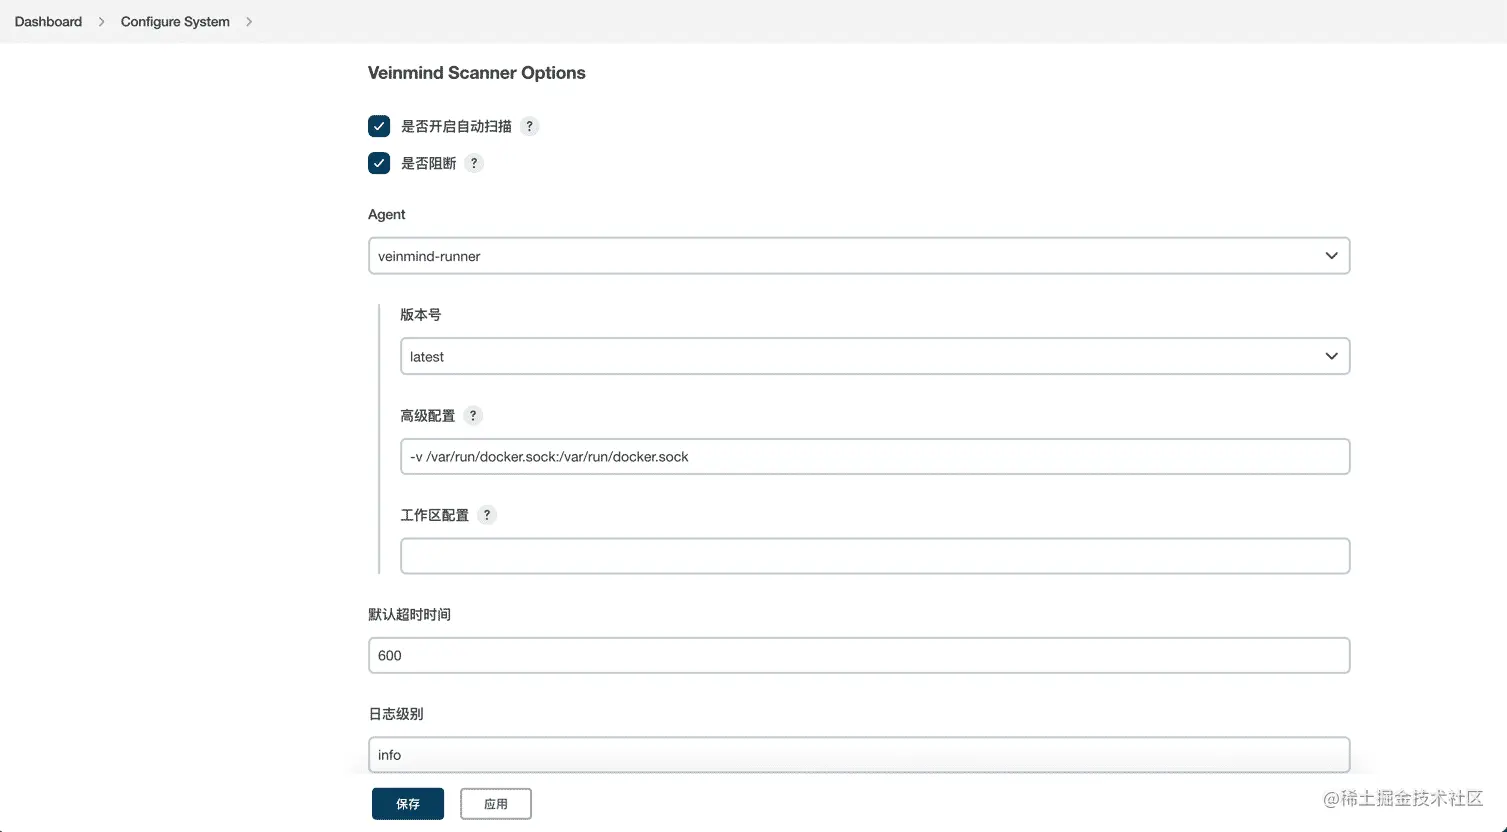
Task: Expand chevron after Configure System breadcrumb
Action: point(249,21)
